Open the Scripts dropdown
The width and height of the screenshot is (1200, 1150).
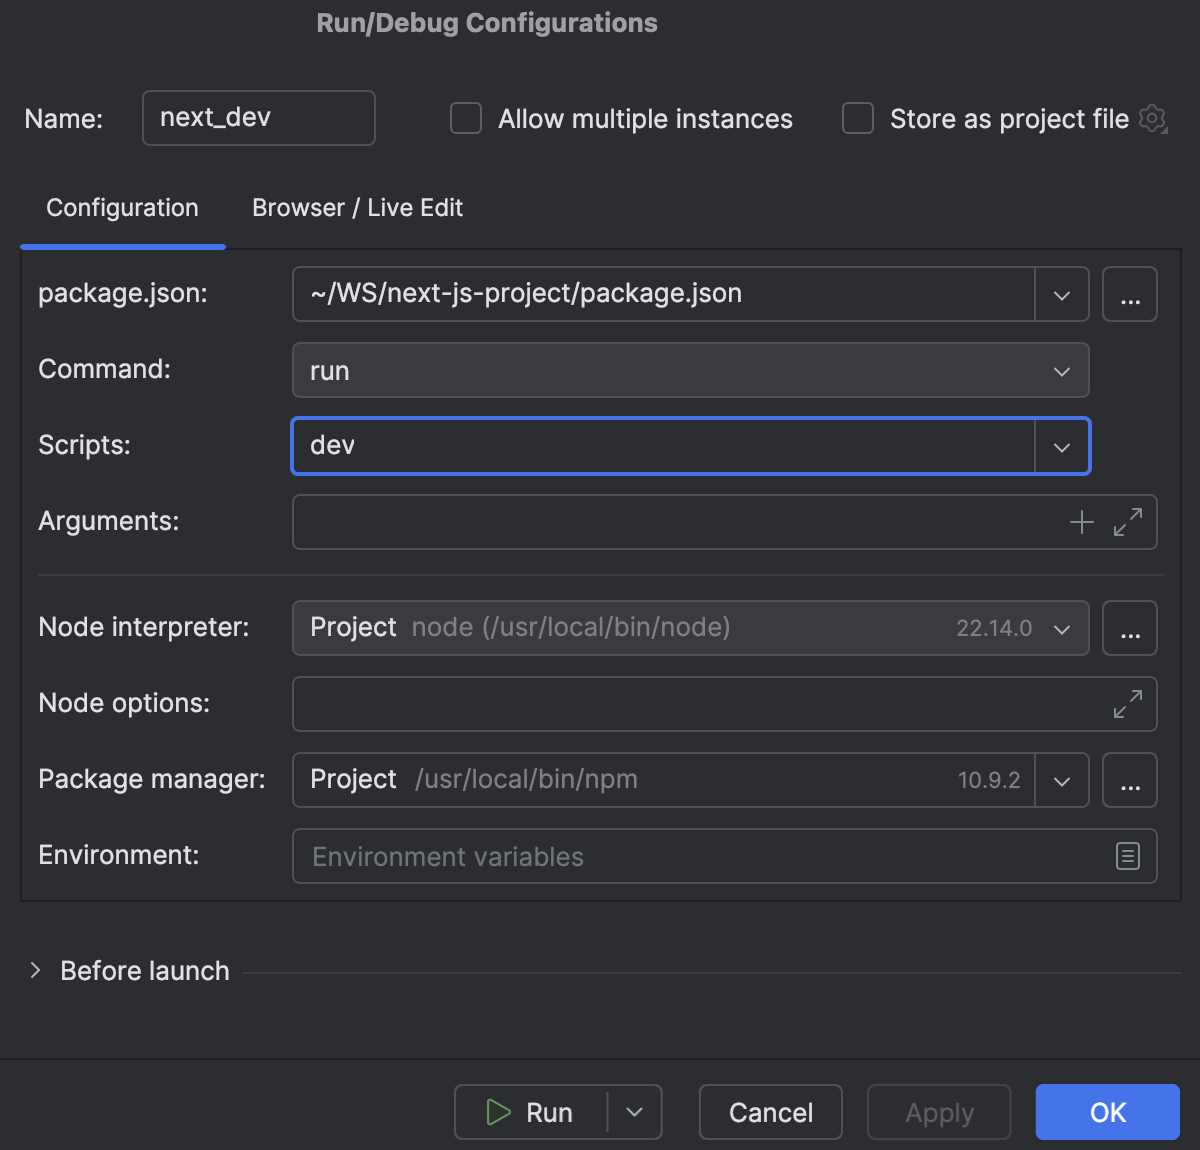1061,446
